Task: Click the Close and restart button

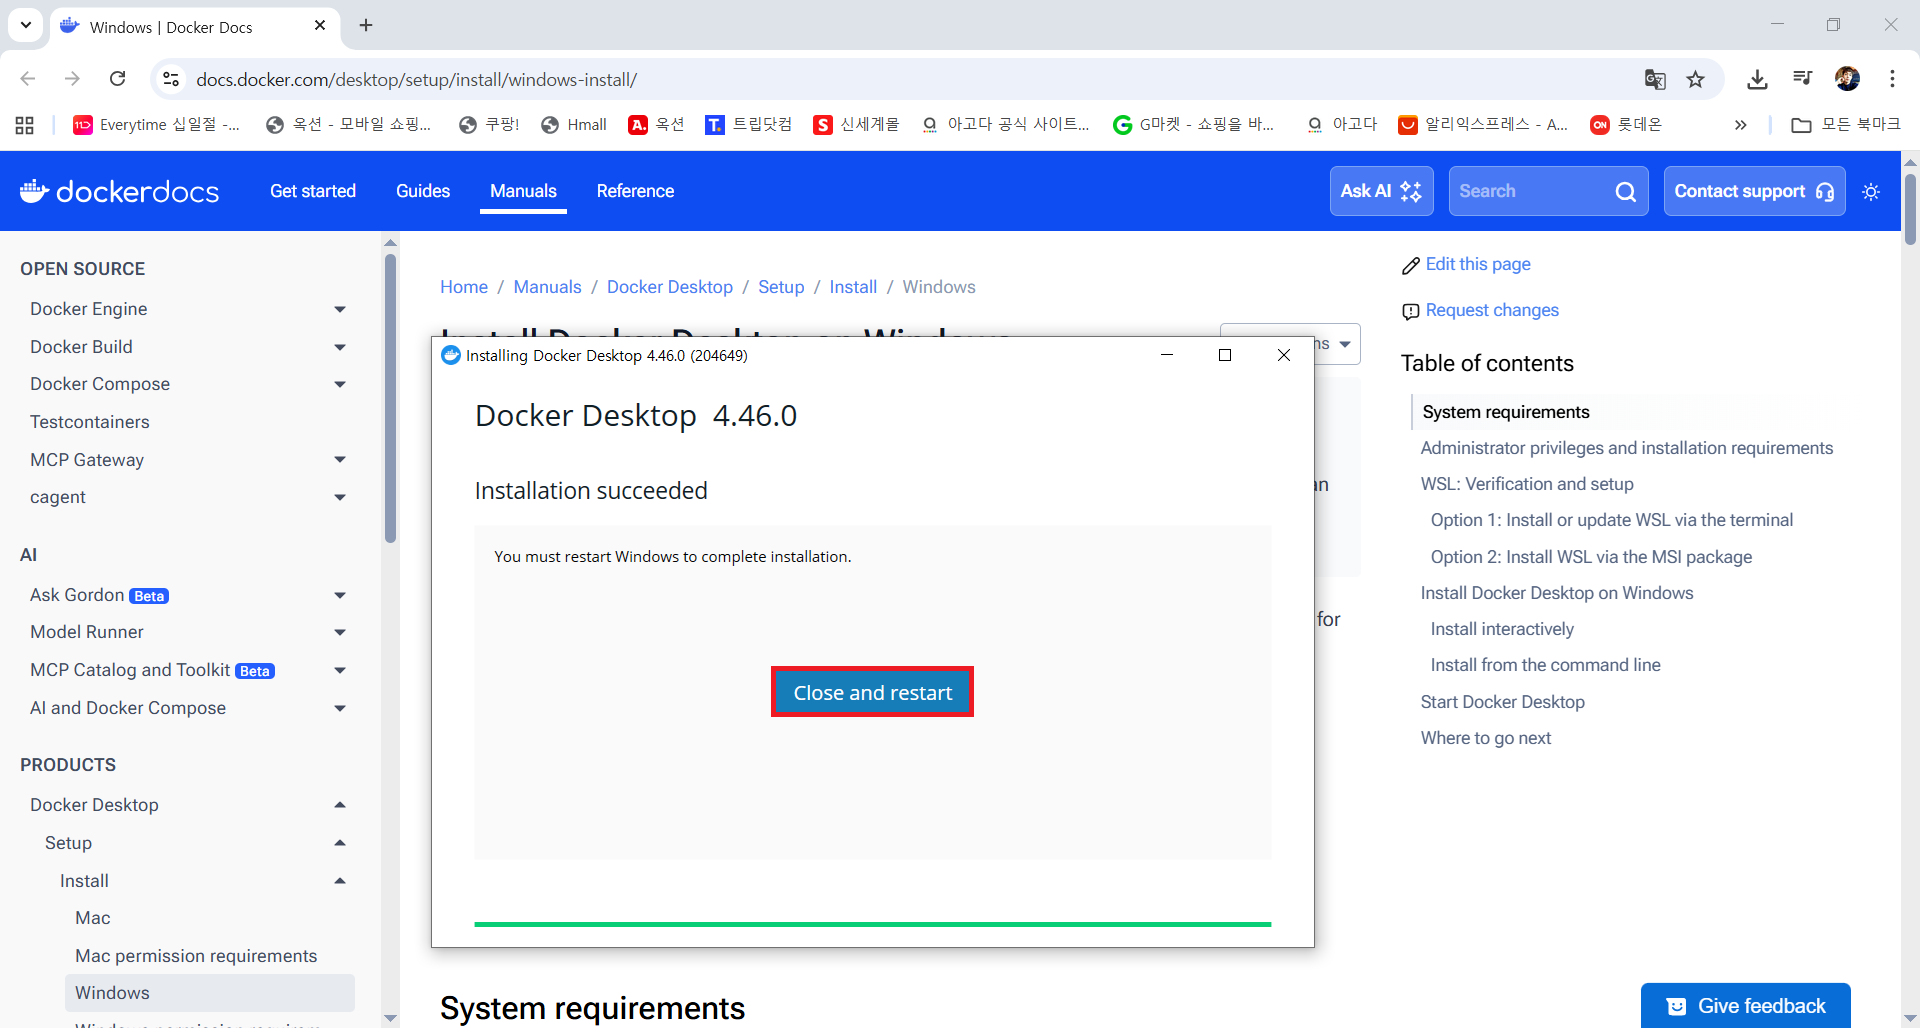Action: click(872, 692)
